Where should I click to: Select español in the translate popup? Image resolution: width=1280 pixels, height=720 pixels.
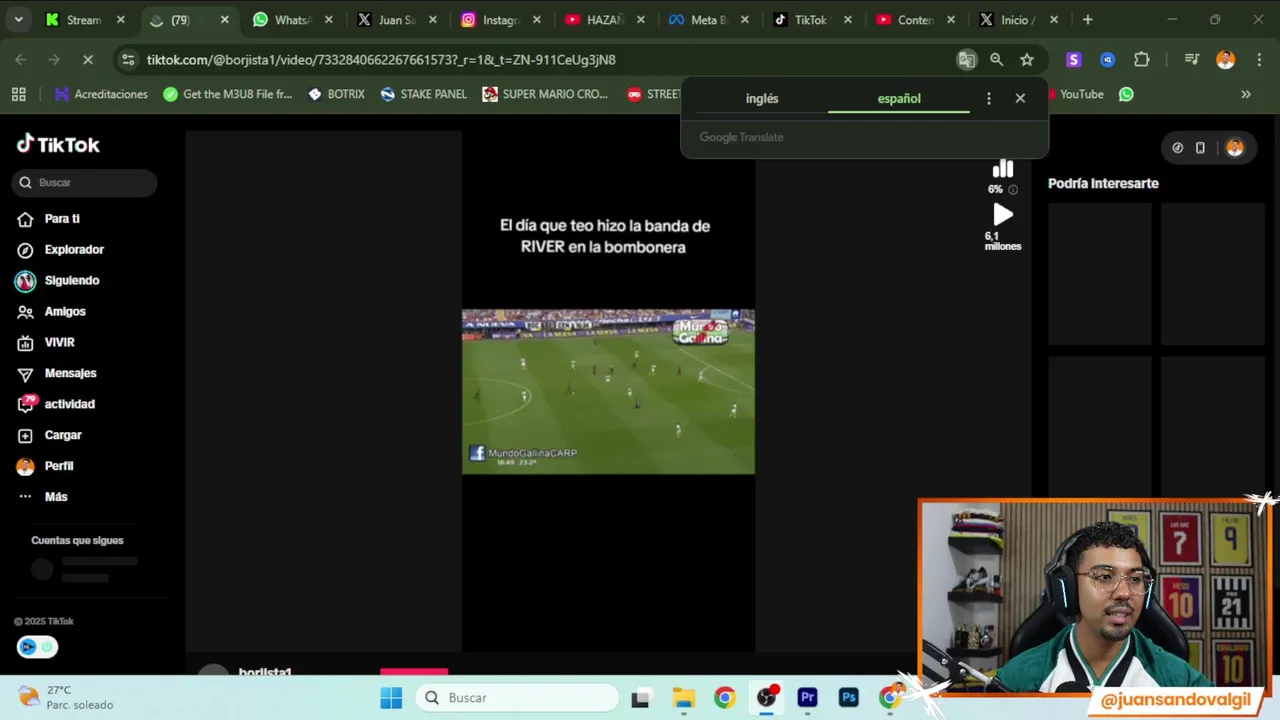click(899, 99)
